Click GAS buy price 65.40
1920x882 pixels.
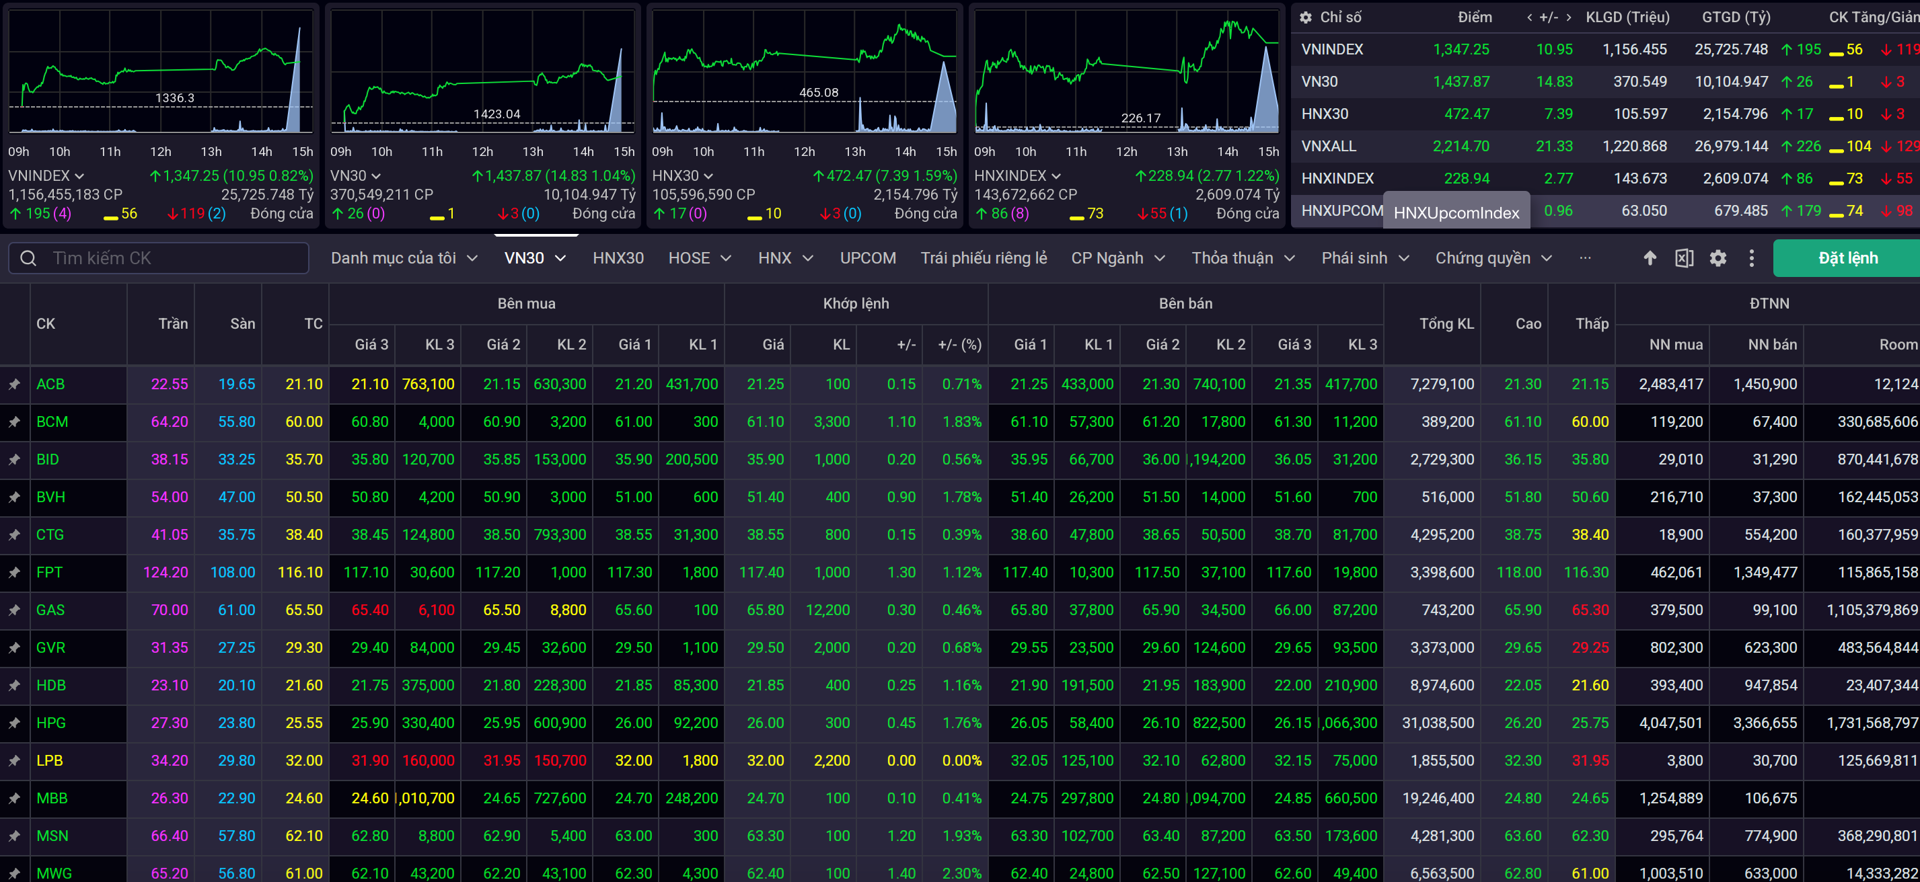tap(370, 610)
